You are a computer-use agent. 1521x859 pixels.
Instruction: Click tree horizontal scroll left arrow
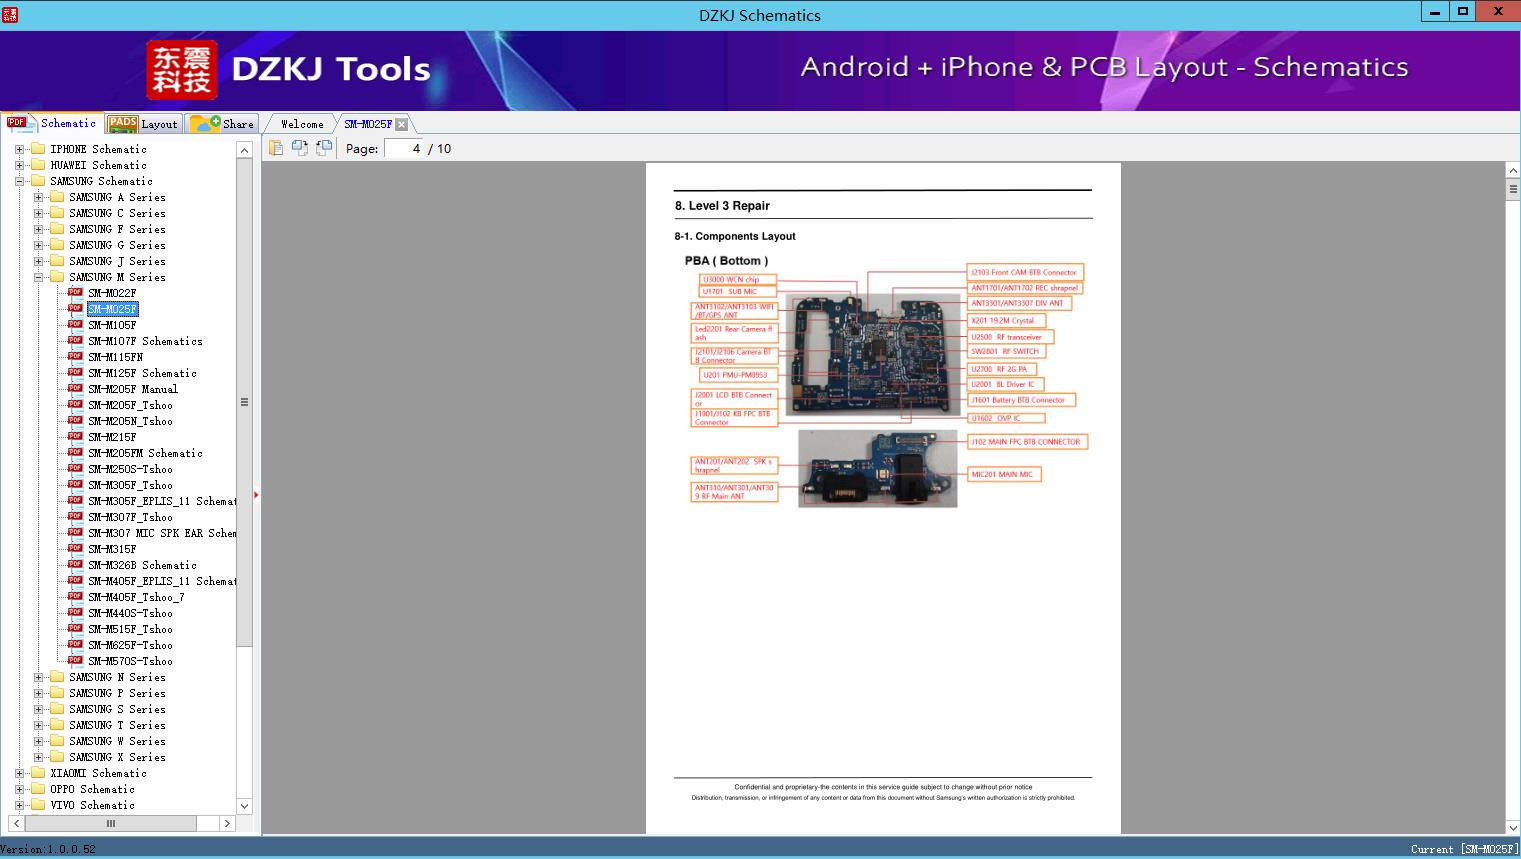(16, 823)
